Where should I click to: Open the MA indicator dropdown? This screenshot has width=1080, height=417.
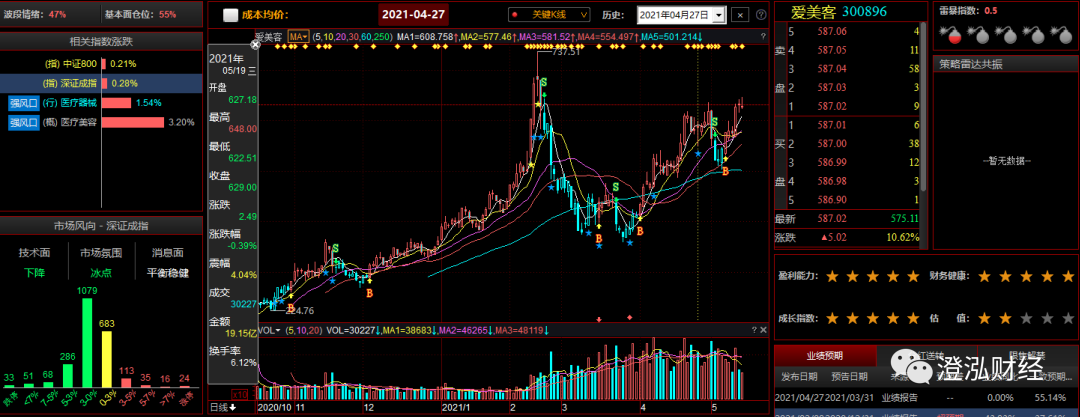(298, 37)
